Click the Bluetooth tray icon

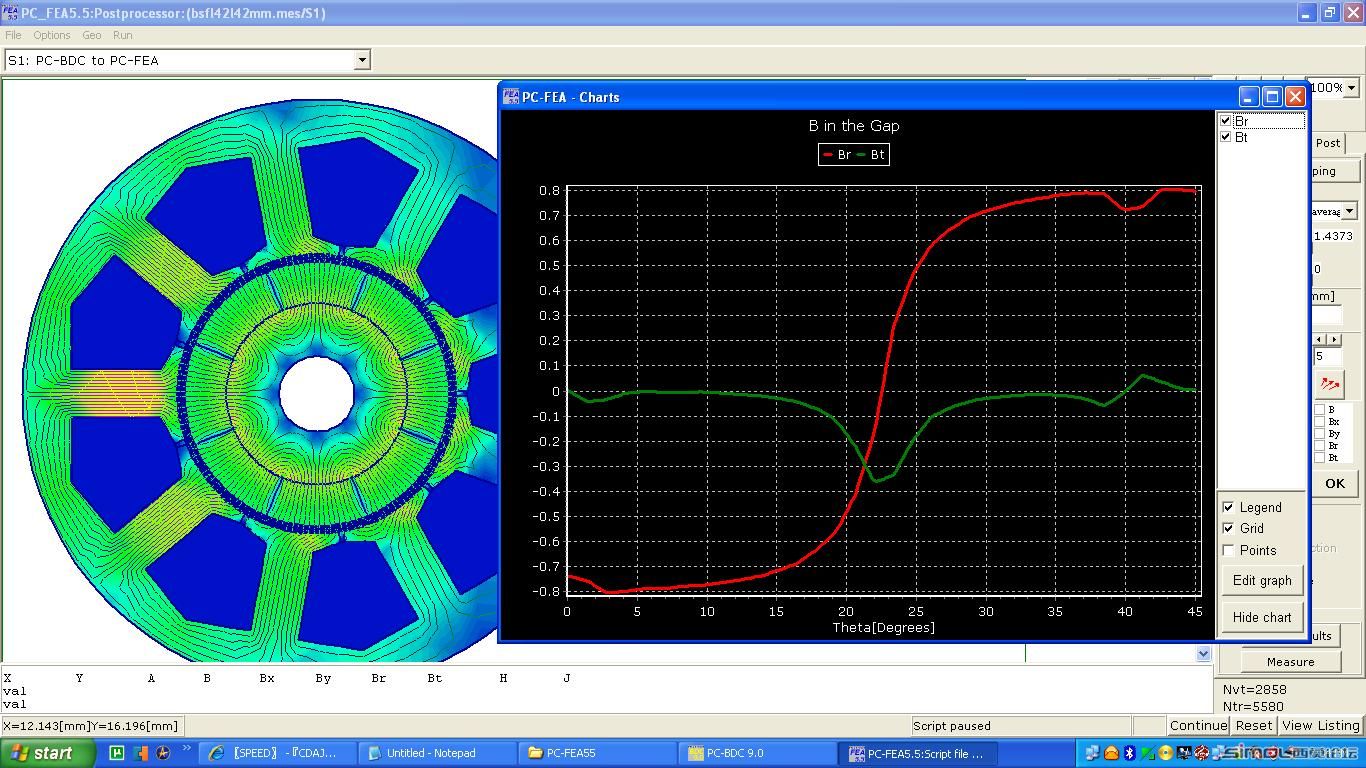click(1129, 753)
